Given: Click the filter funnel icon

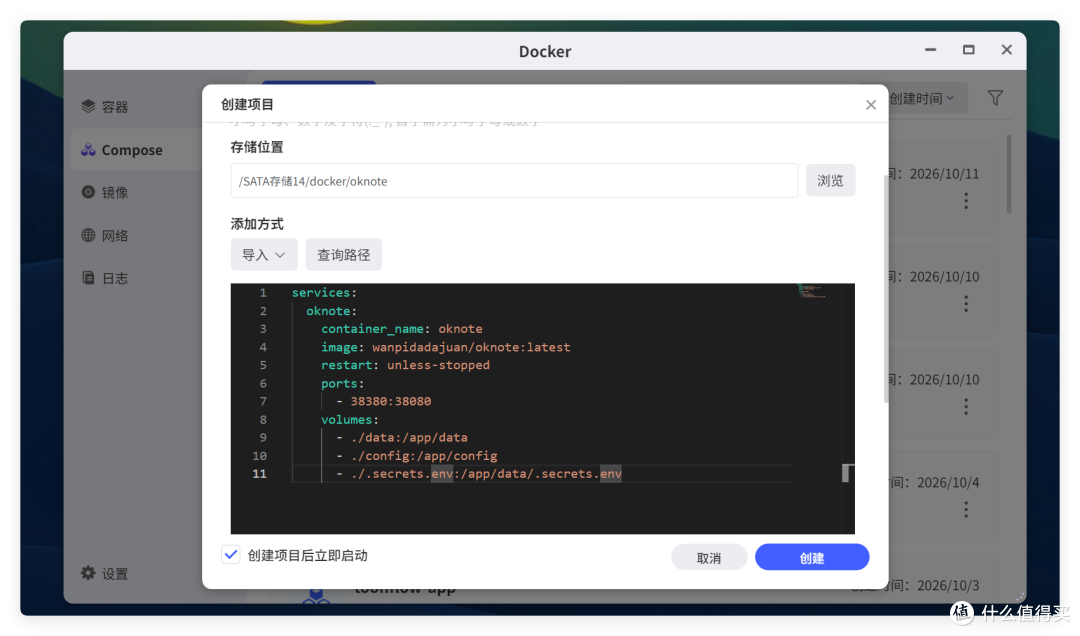Looking at the screenshot, I should pyautogui.click(x=995, y=98).
